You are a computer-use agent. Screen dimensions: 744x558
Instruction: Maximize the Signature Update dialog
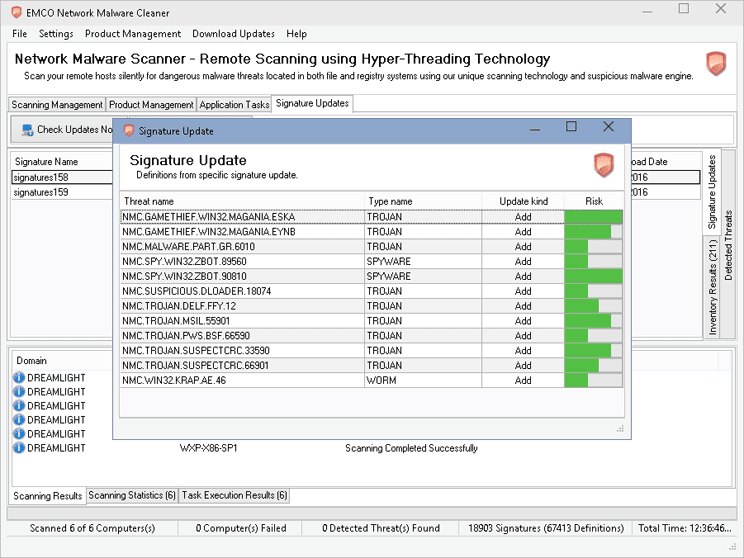[x=571, y=127]
